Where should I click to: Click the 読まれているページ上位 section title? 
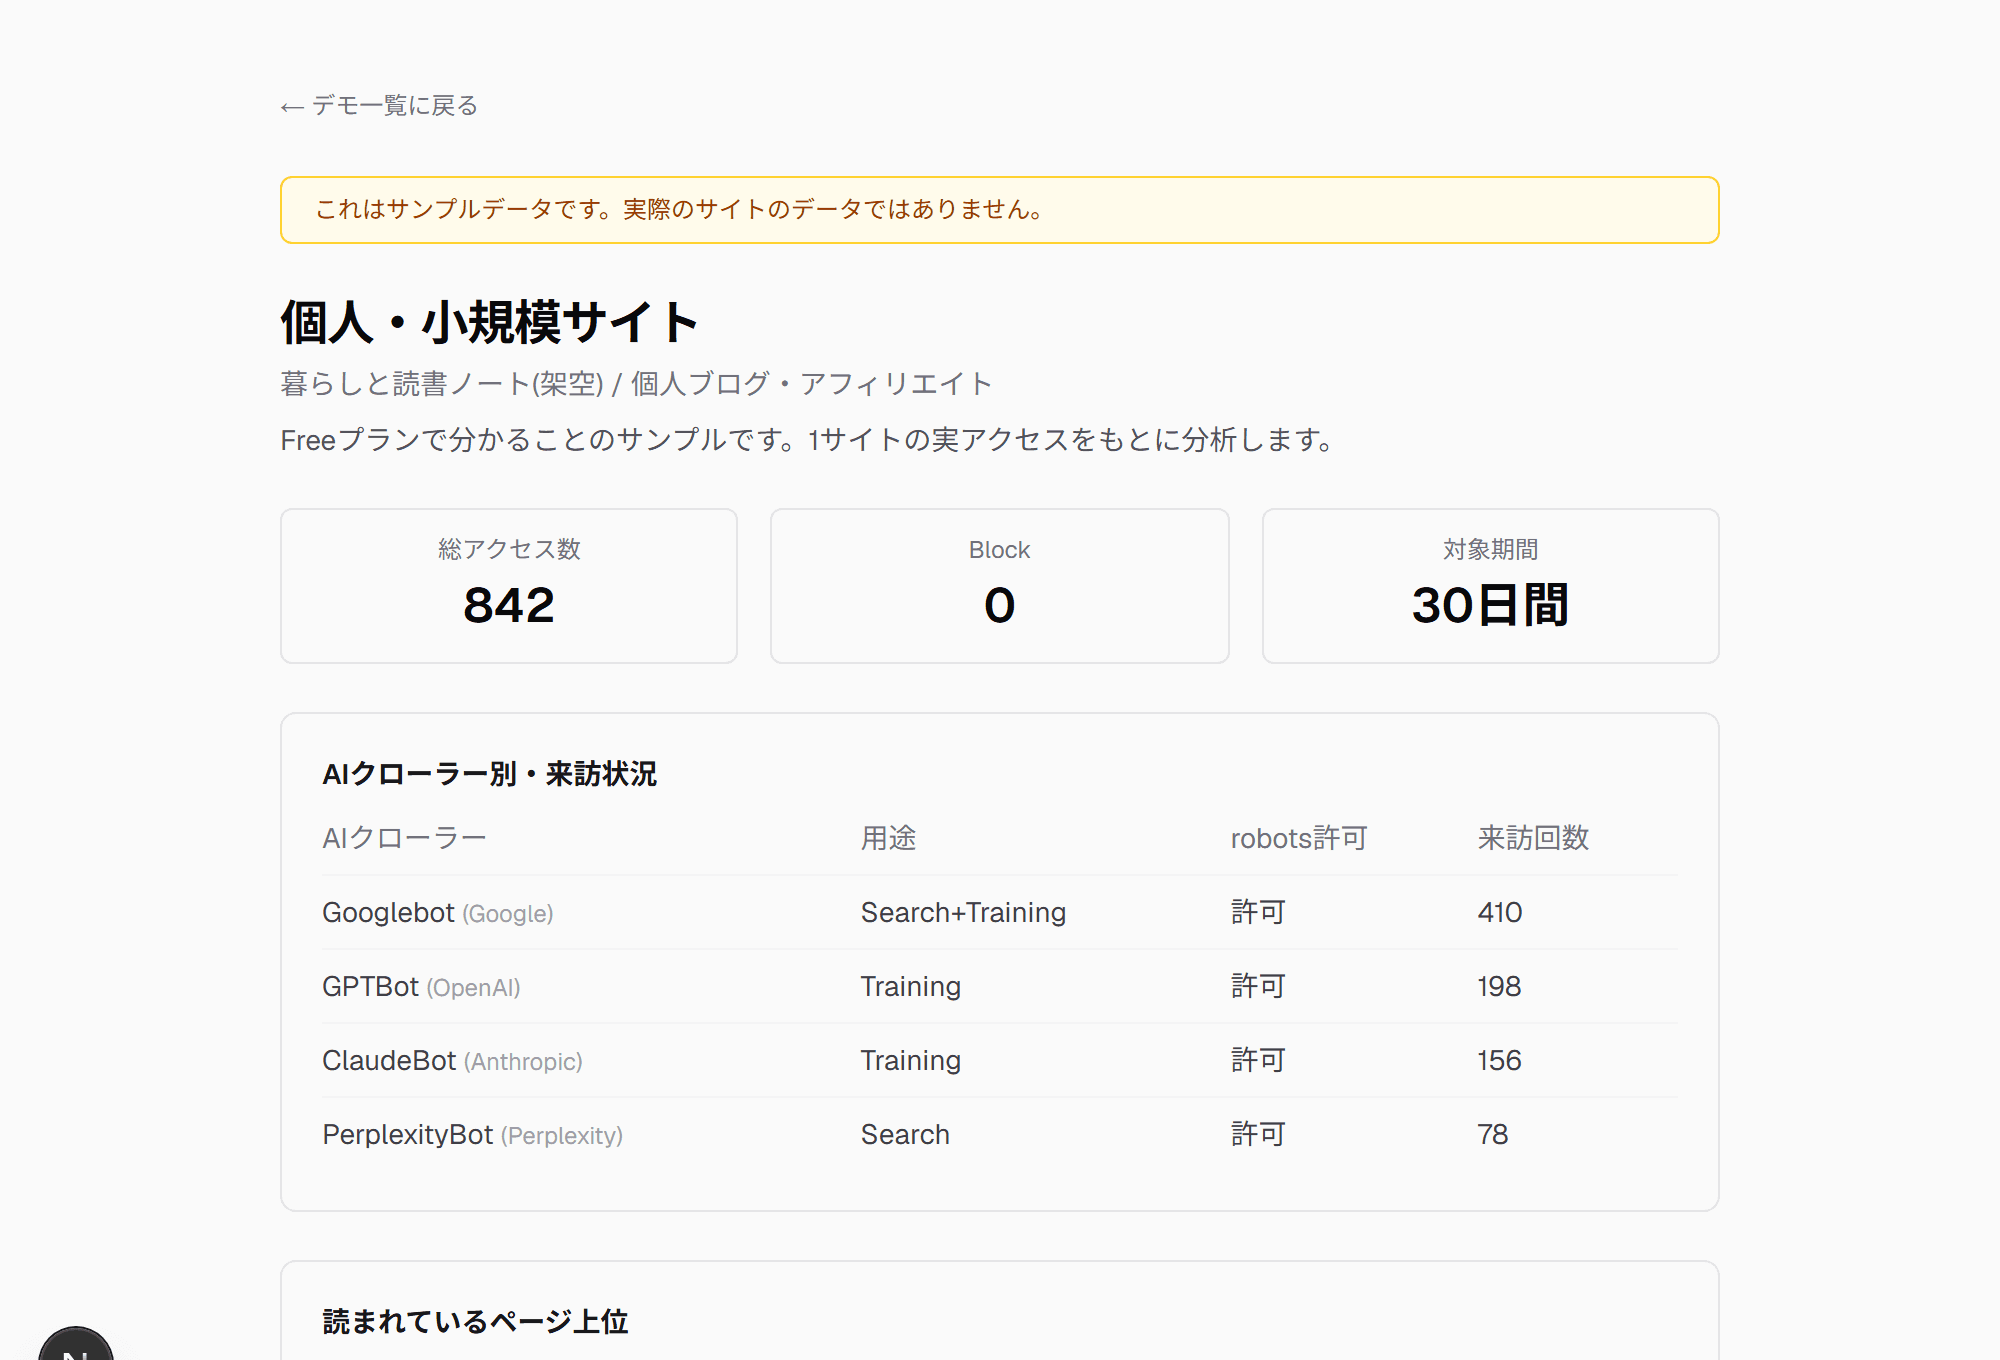pos(475,1322)
